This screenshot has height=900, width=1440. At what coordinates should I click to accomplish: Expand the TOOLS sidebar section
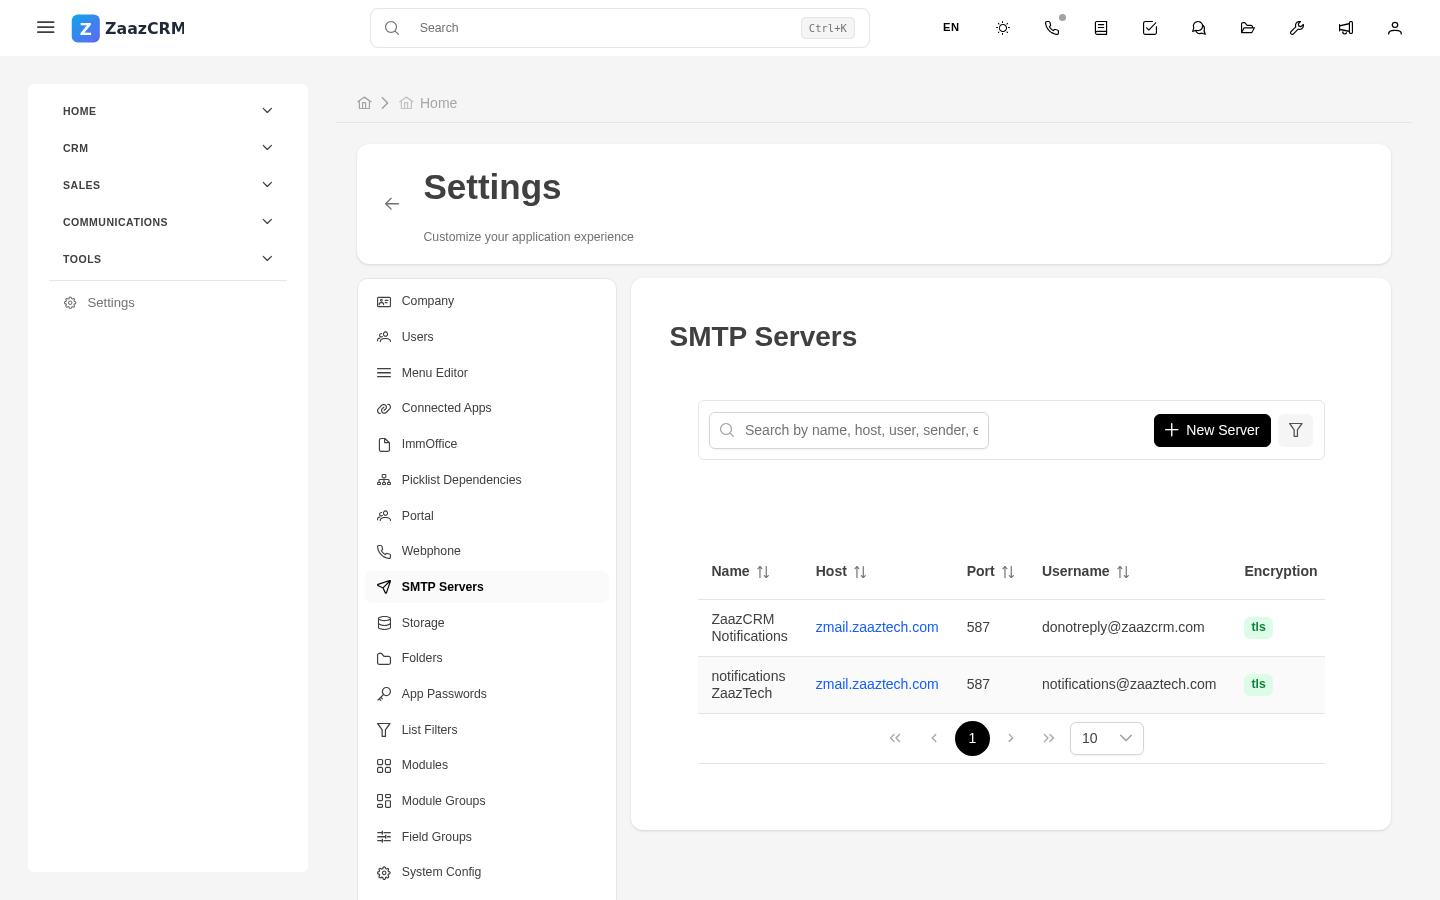tap(168, 259)
